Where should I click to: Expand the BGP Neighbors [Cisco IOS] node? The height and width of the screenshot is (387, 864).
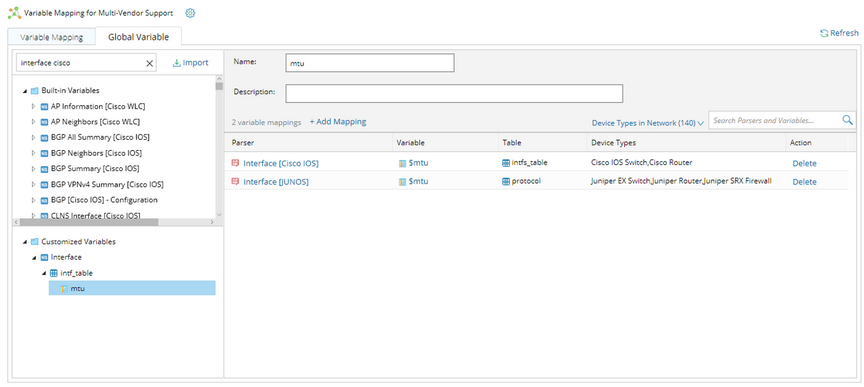34,153
